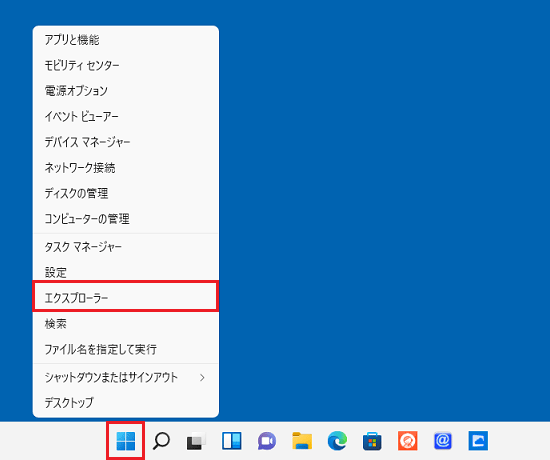This screenshot has width=550, height=460.
Task: Open イベント ビューアー menu item
Action: 126,116
